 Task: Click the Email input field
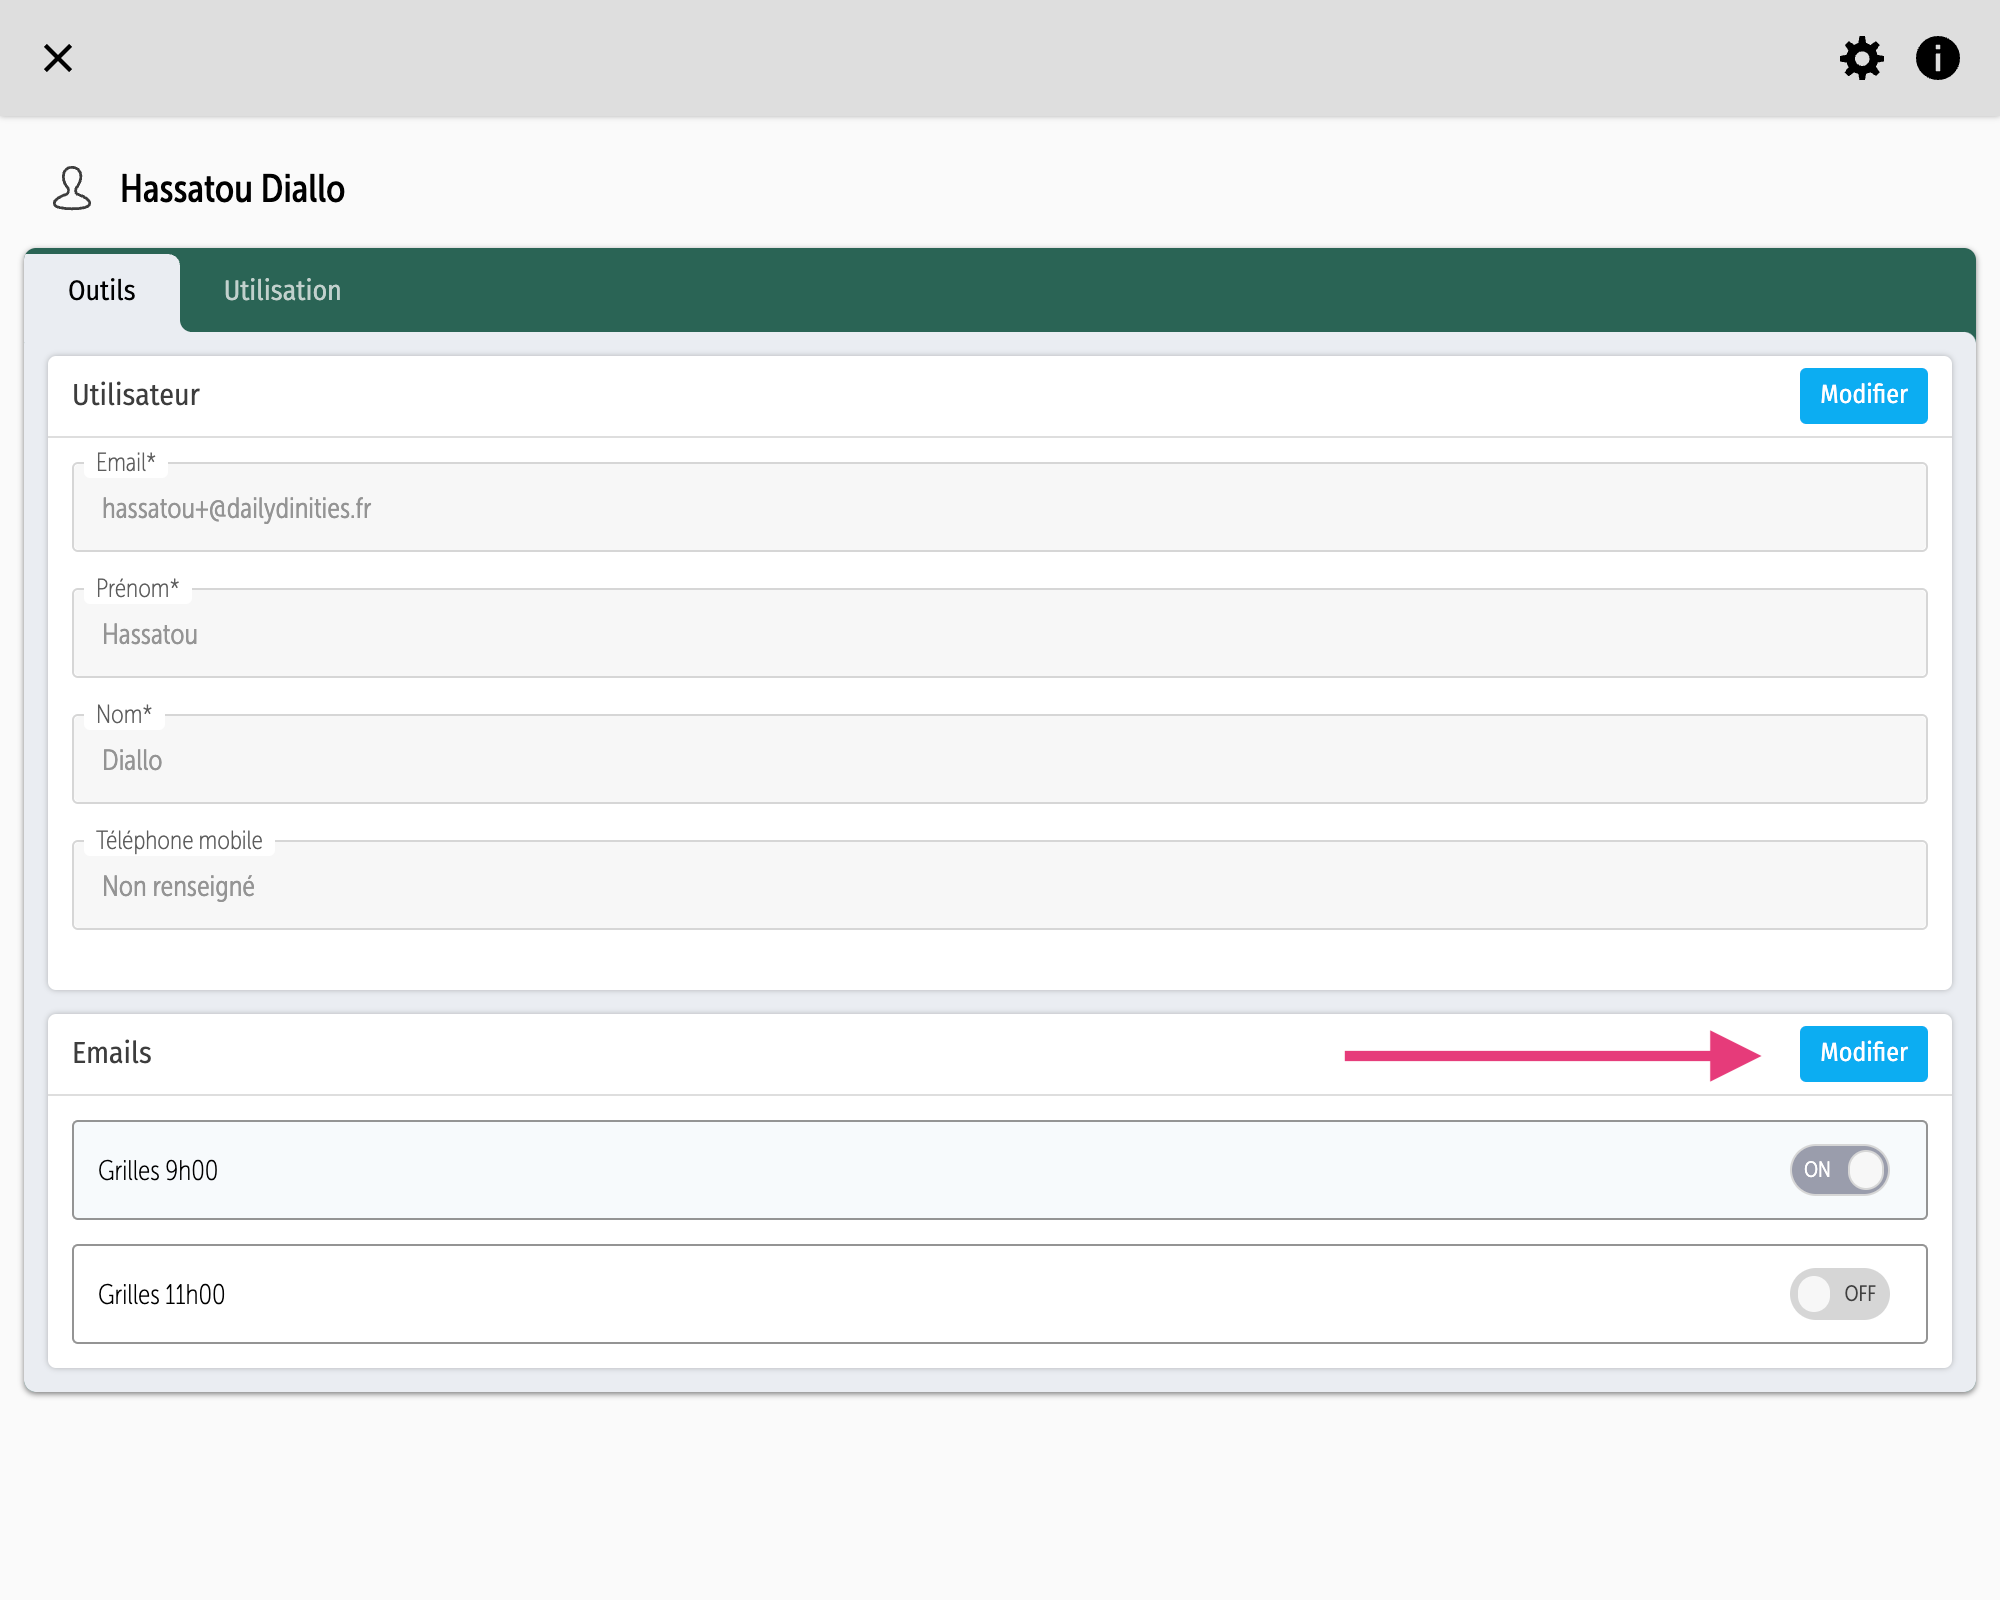point(999,508)
